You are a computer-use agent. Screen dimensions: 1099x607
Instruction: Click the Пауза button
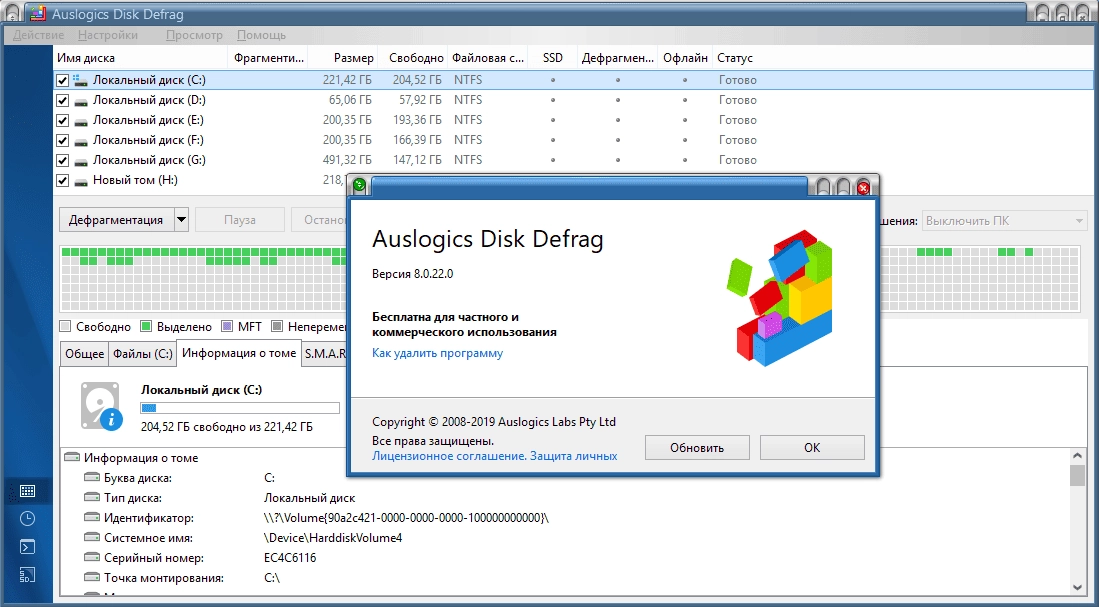point(240,219)
